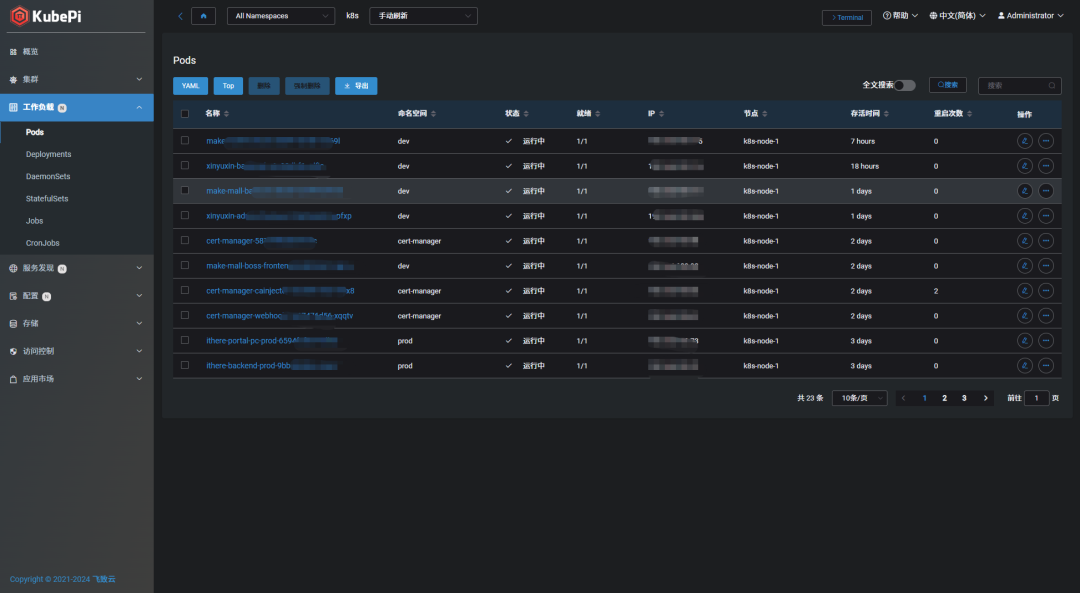The image size is (1080, 593).
Task: Open the 概览 overview sidebar item
Action: point(30,52)
